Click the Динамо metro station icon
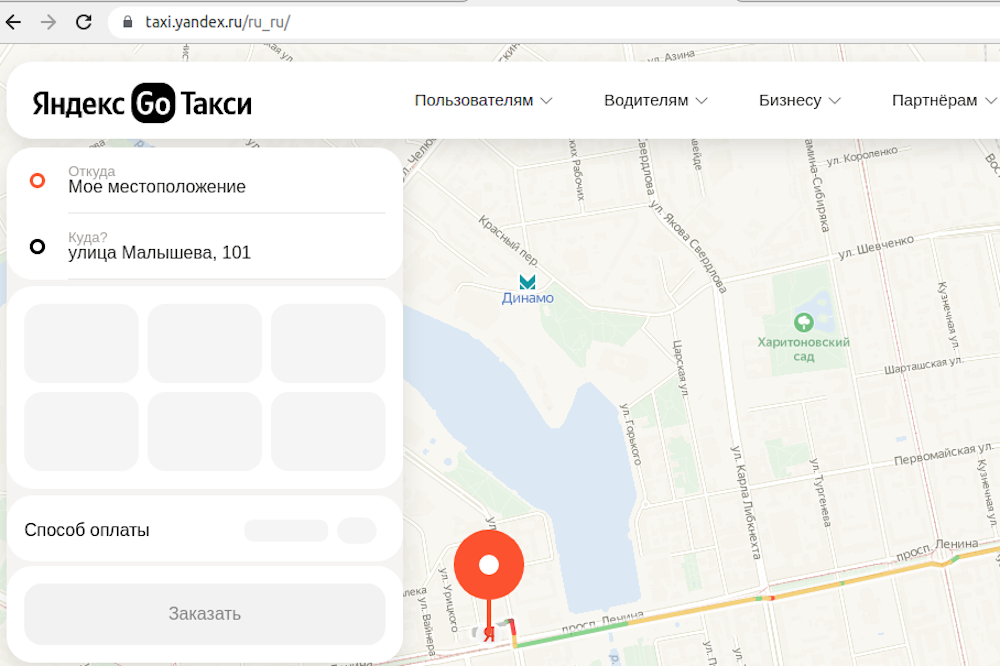This screenshot has height=666, width=1000. pyautogui.click(x=527, y=282)
